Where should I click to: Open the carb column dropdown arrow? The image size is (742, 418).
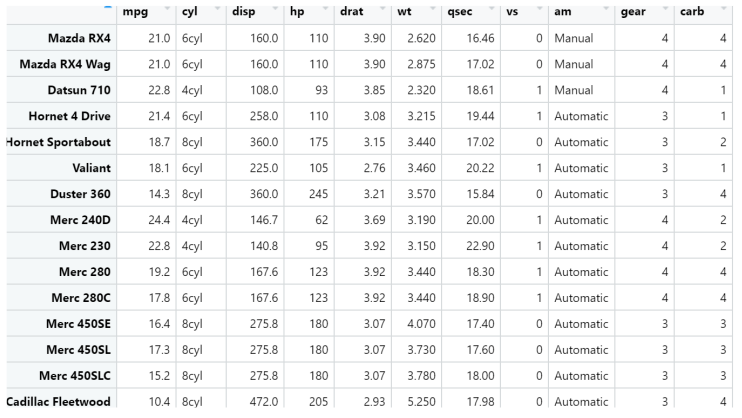pyautogui.click(x=724, y=9)
